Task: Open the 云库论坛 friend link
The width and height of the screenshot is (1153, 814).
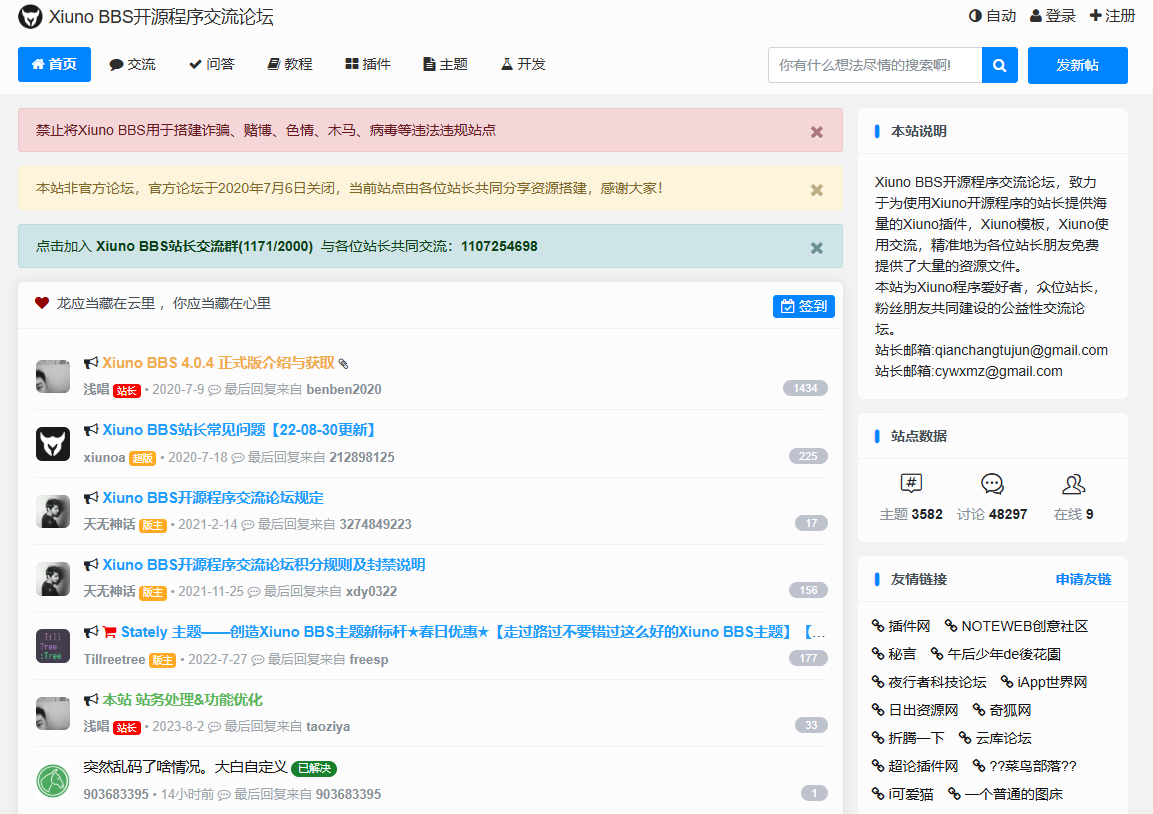Action: [995, 738]
